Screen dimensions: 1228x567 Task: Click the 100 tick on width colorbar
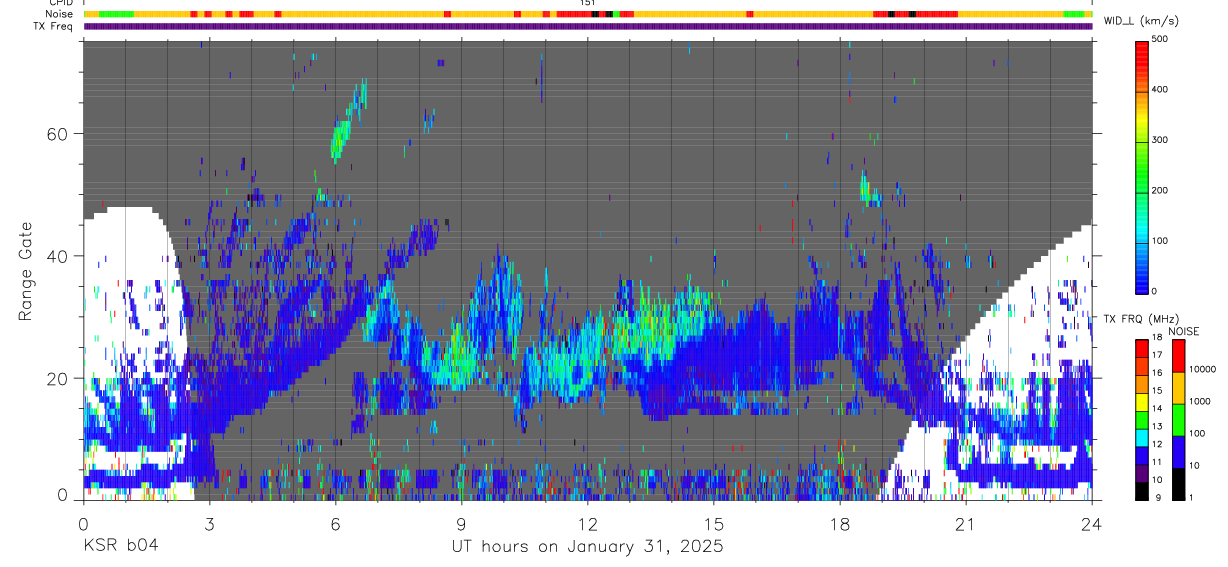[1160, 242]
